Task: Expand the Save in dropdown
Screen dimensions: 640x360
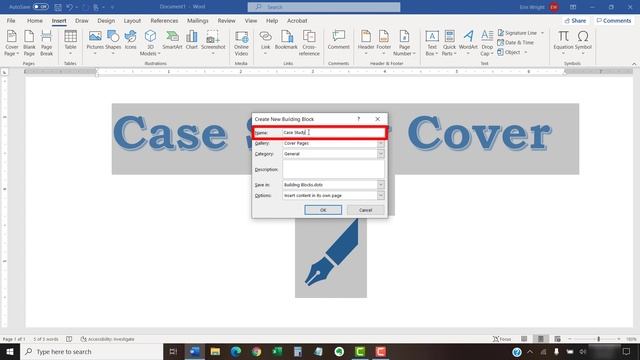Action: point(380,185)
